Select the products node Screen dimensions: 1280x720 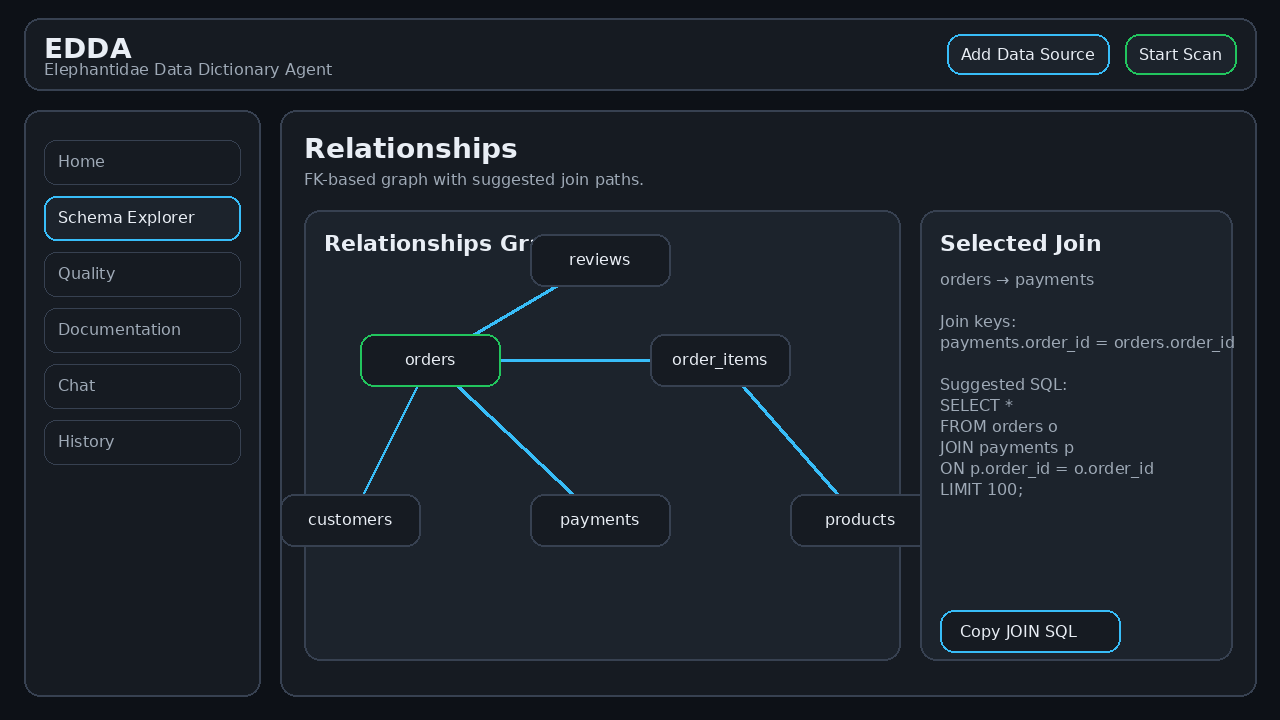(860, 519)
